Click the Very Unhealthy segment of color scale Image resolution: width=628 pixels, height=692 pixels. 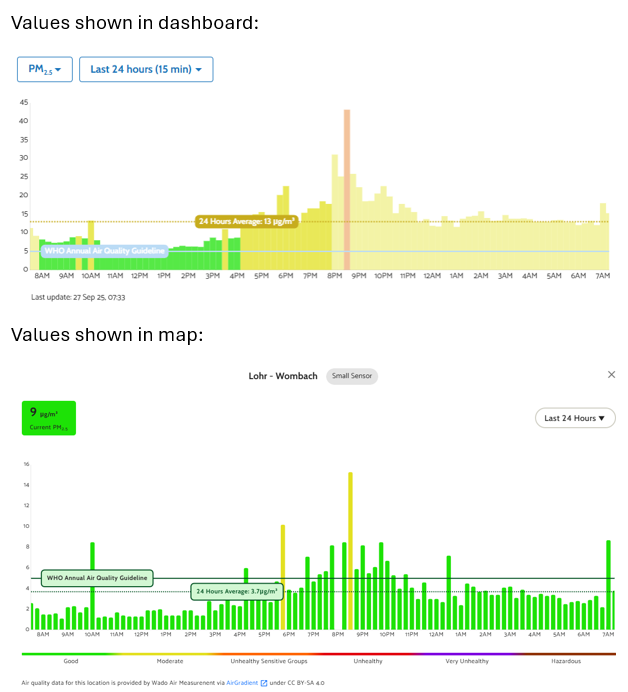(467, 655)
